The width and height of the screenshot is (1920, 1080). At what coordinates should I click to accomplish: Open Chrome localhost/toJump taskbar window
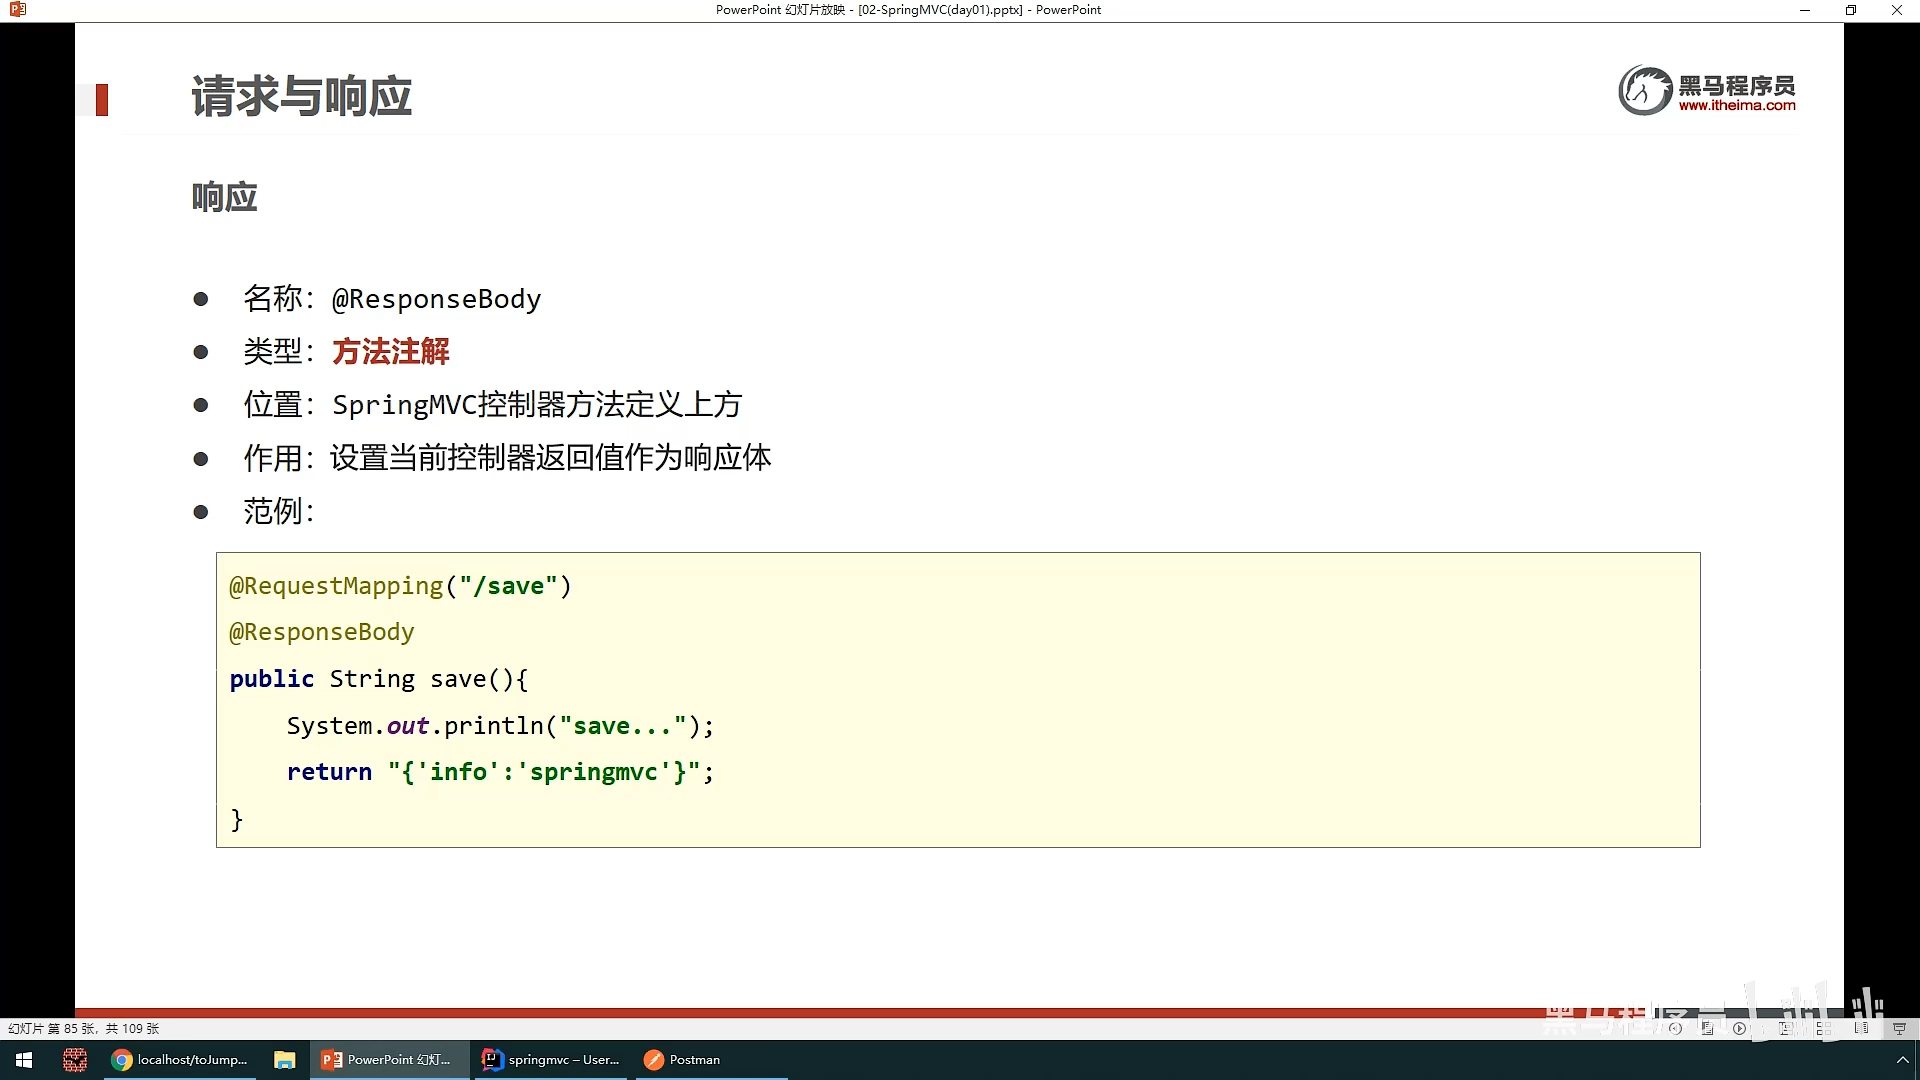click(x=180, y=1060)
